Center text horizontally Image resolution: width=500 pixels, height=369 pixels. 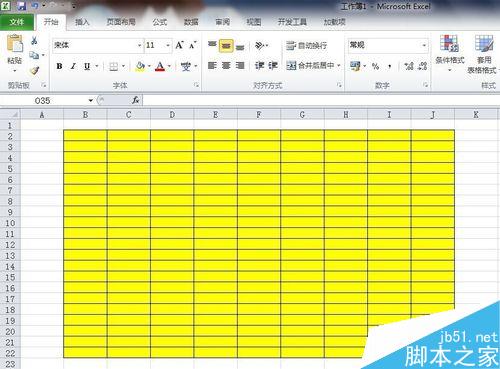[x=226, y=66]
